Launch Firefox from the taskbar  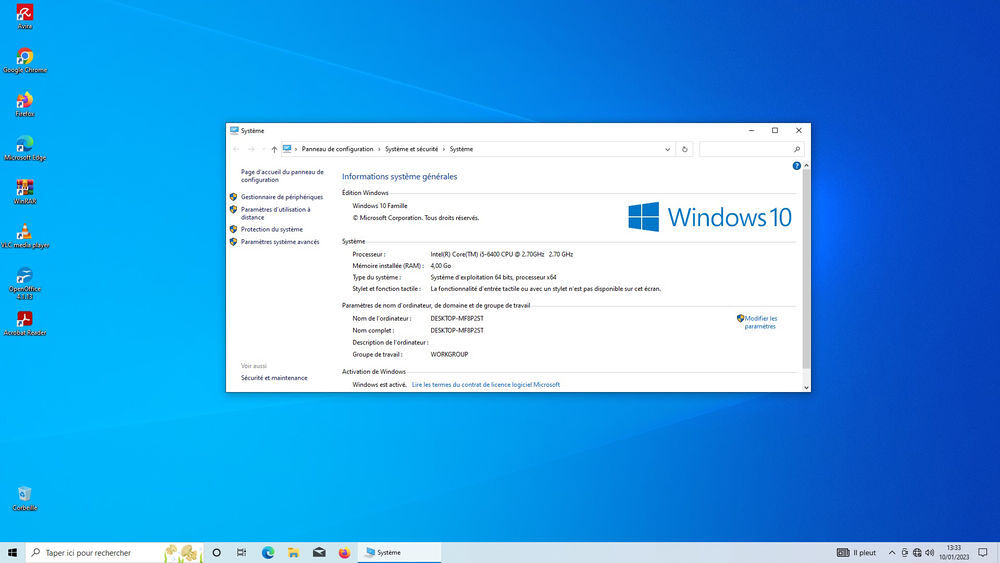click(344, 553)
